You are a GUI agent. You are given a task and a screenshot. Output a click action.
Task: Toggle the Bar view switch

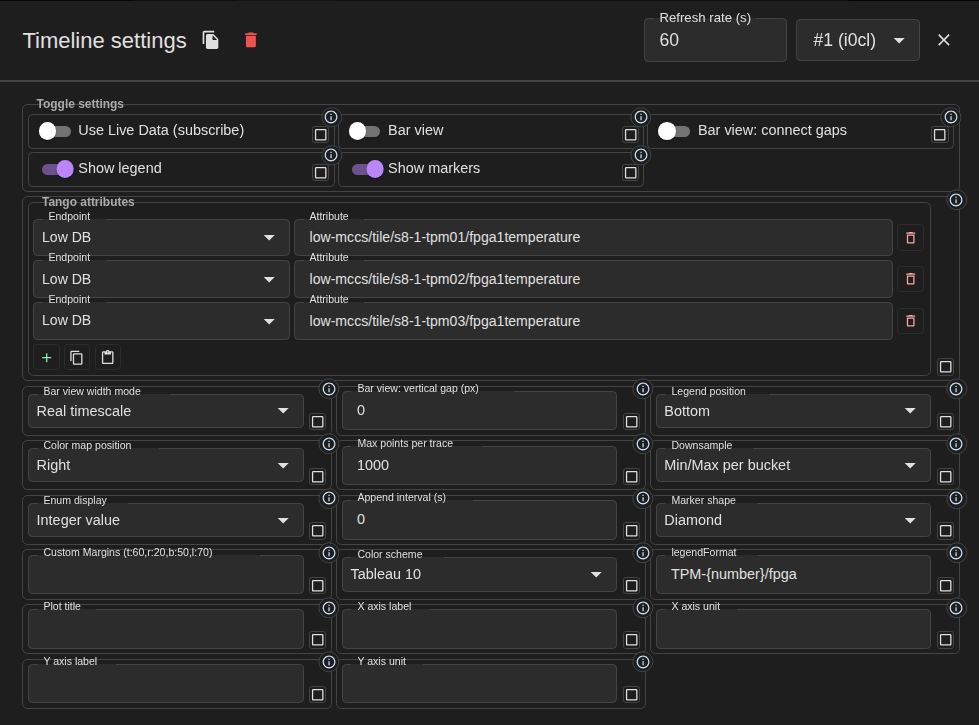point(365,131)
